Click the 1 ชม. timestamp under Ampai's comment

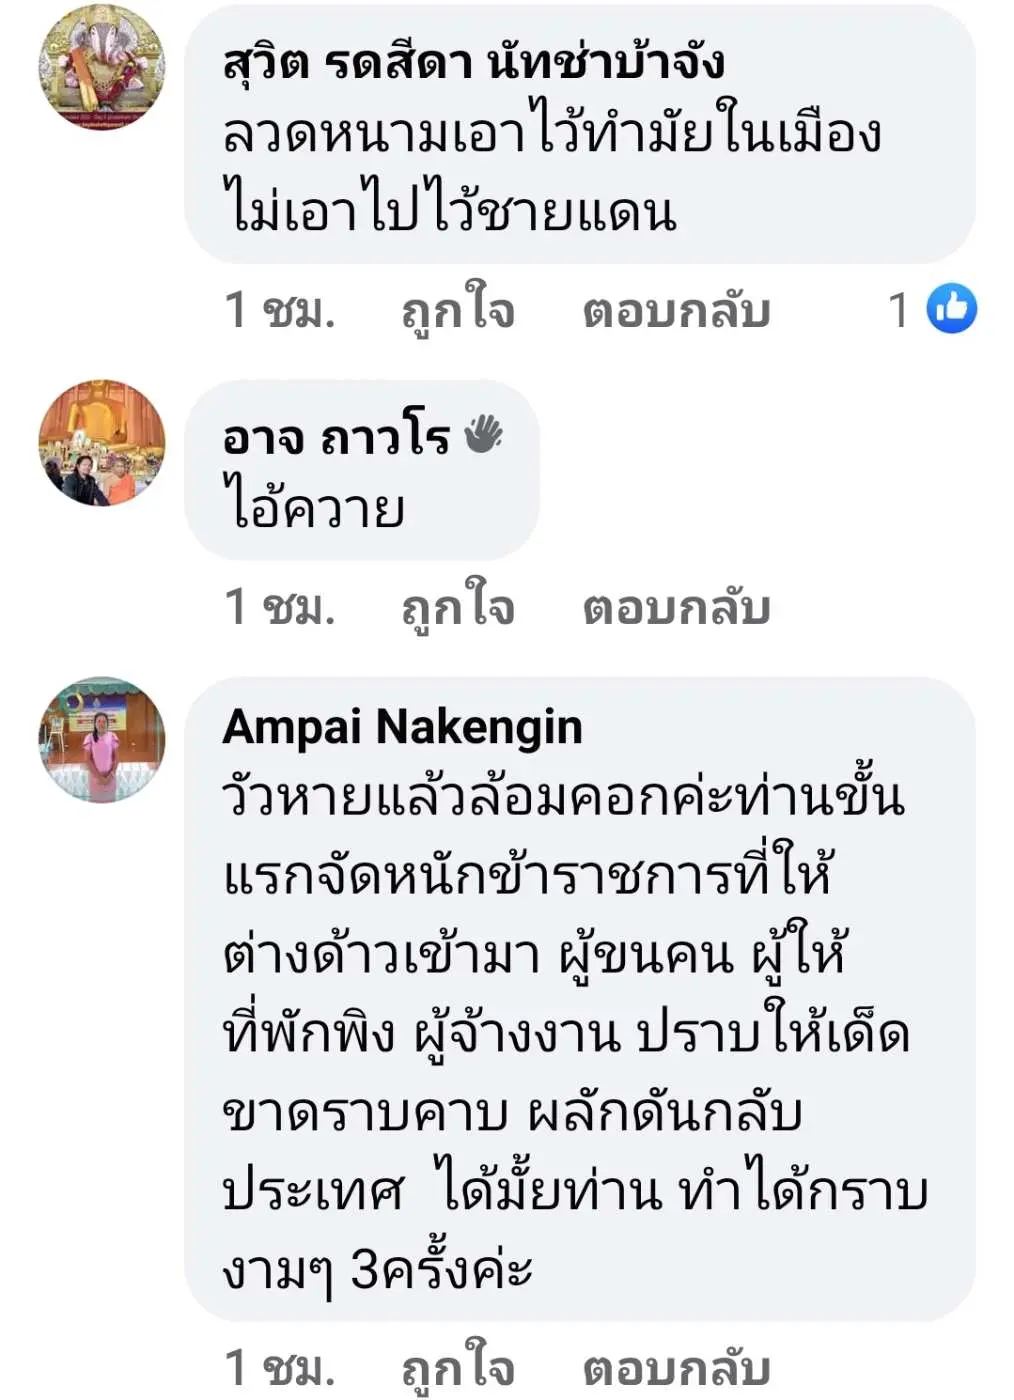280,1367
